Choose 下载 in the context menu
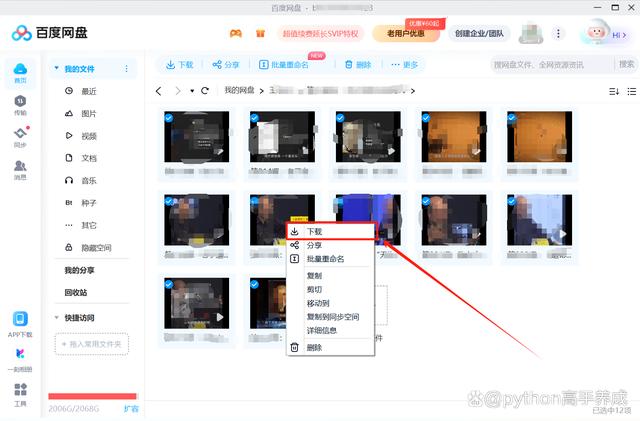 tap(331, 232)
